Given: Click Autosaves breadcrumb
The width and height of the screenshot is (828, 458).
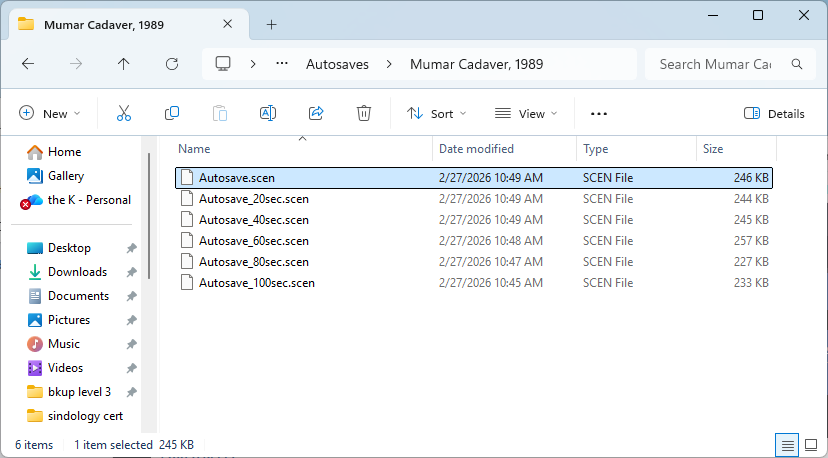Looking at the screenshot, I should point(337,64).
